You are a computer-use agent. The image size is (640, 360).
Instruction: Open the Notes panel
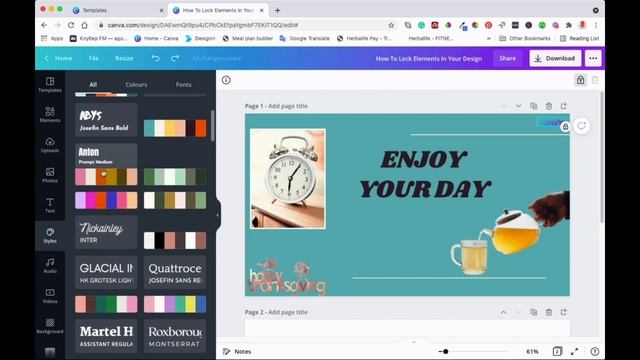[x=237, y=351]
